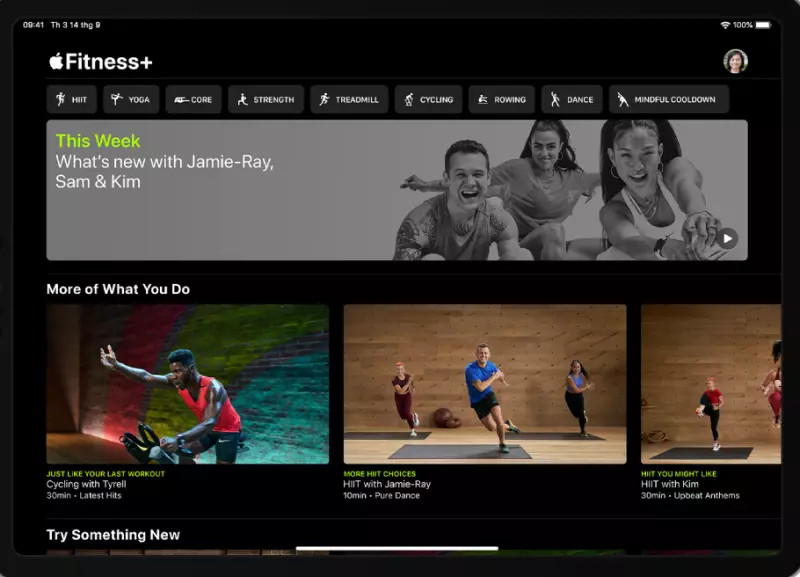Viewport: 800px width, 577px height.
Task: Choose the Core plank icon
Action: pyautogui.click(x=181, y=99)
